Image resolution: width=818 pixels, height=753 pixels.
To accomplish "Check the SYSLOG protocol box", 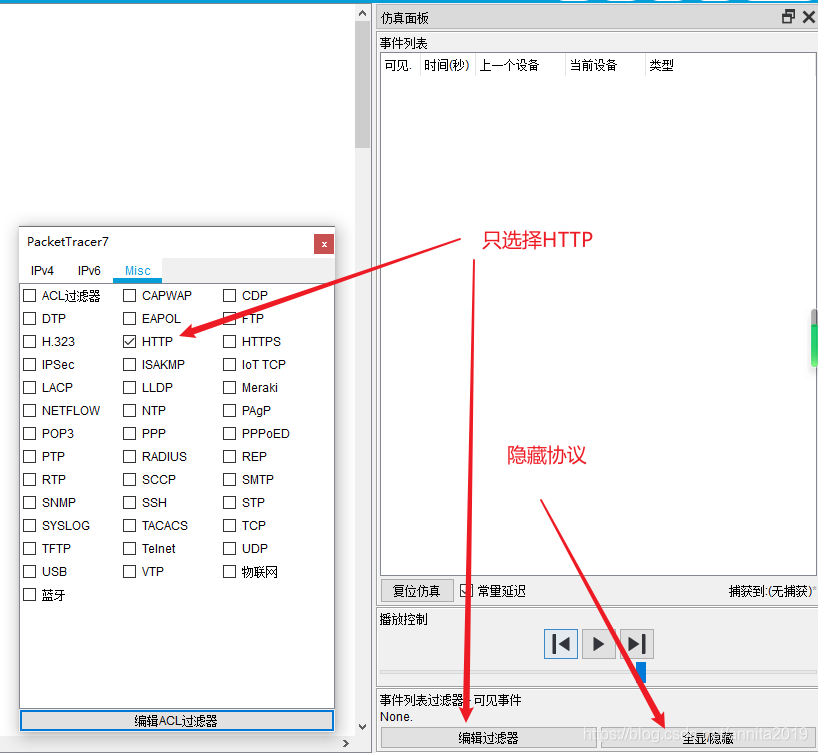I will pos(30,525).
